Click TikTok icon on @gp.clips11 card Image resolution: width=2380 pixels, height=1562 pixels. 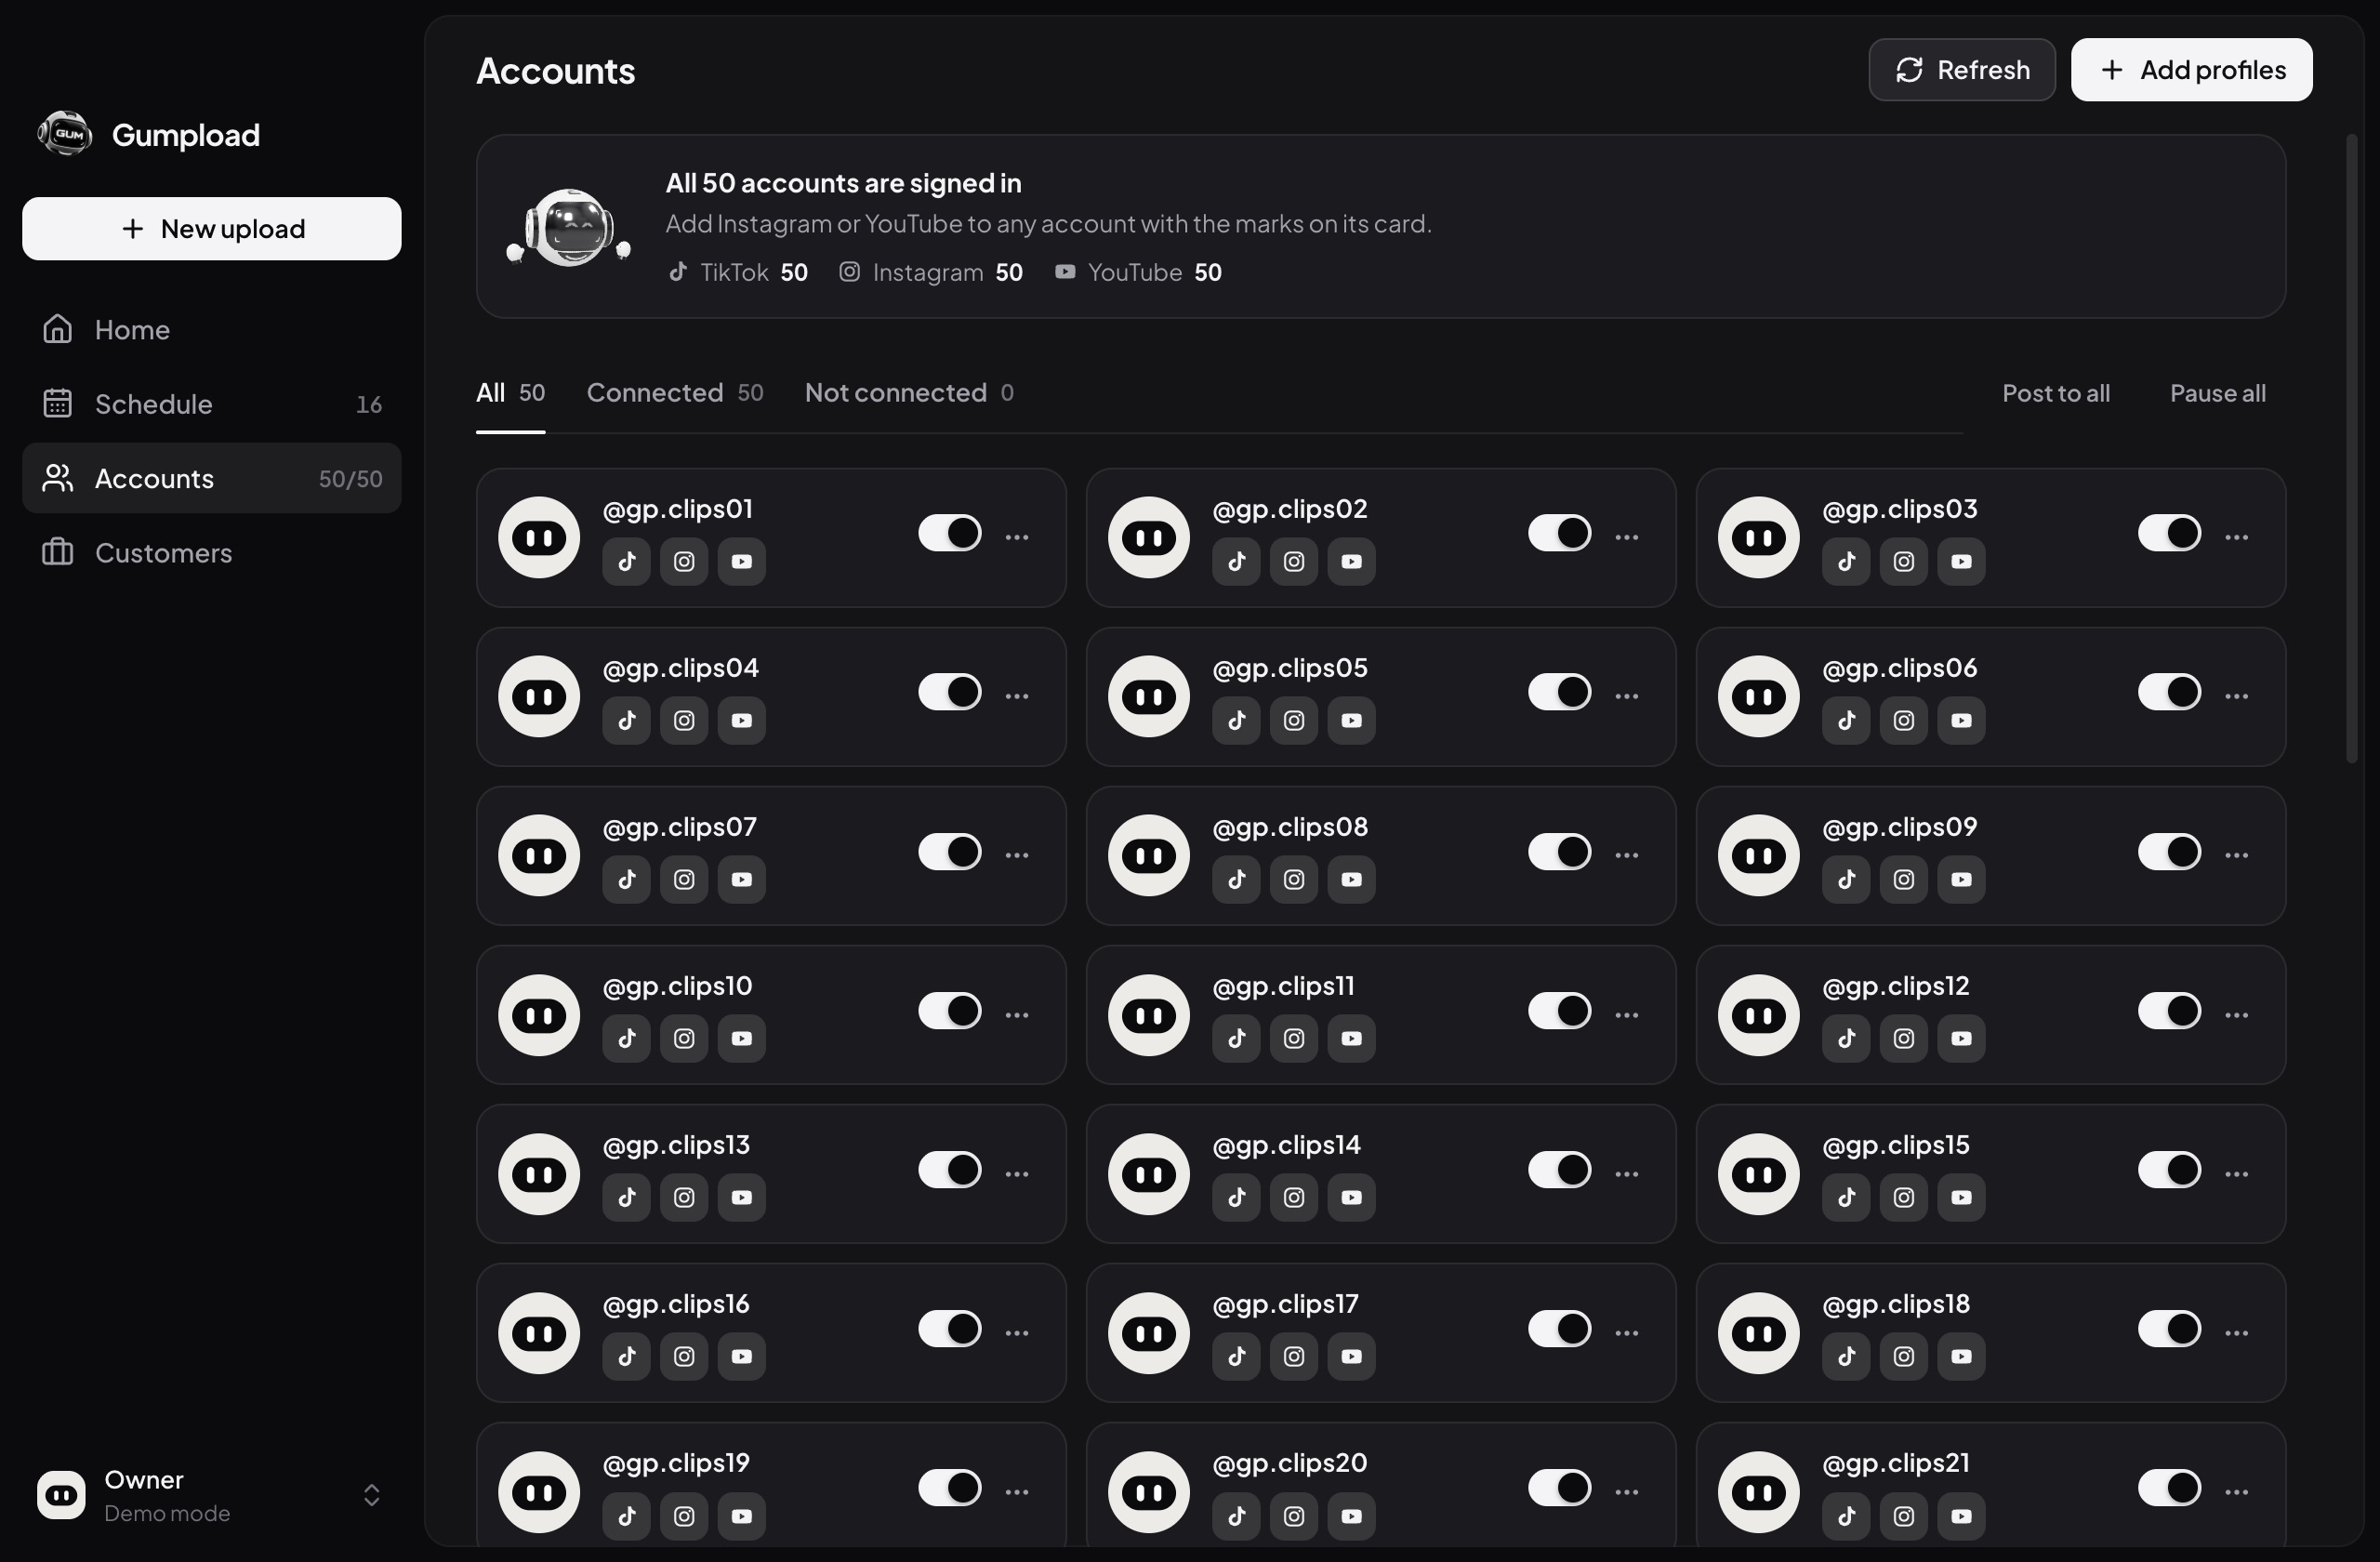tap(1237, 1038)
